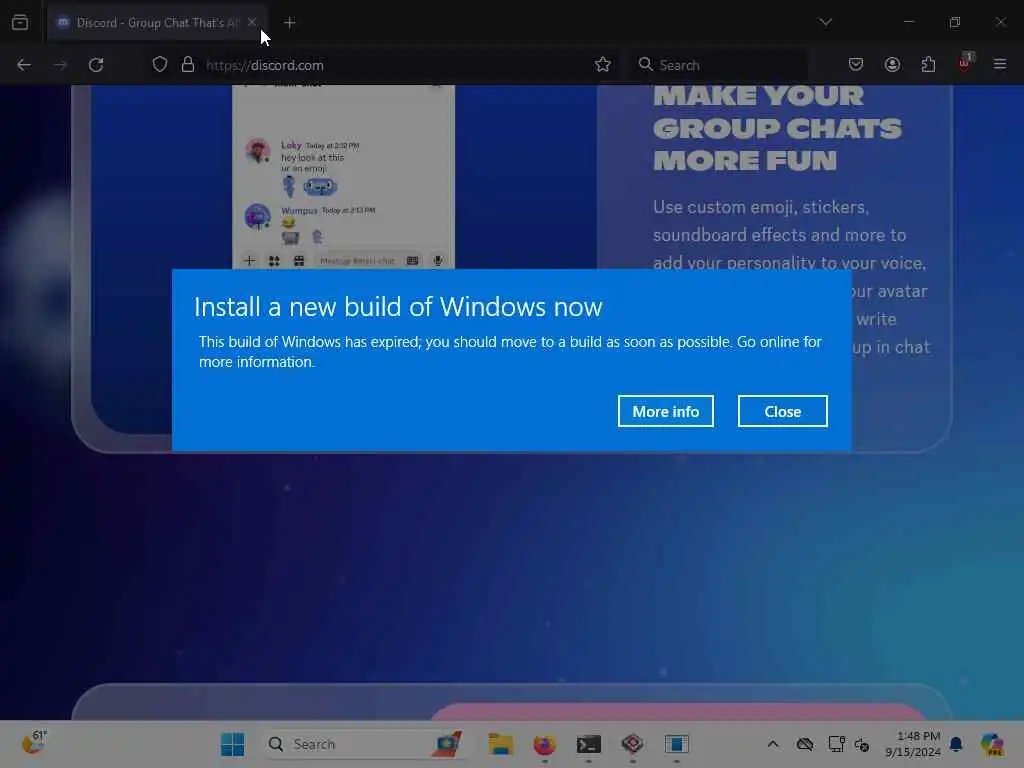The width and height of the screenshot is (1024, 768).
Task: Close the Windows build expired dialog
Action: [x=782, y=411]
